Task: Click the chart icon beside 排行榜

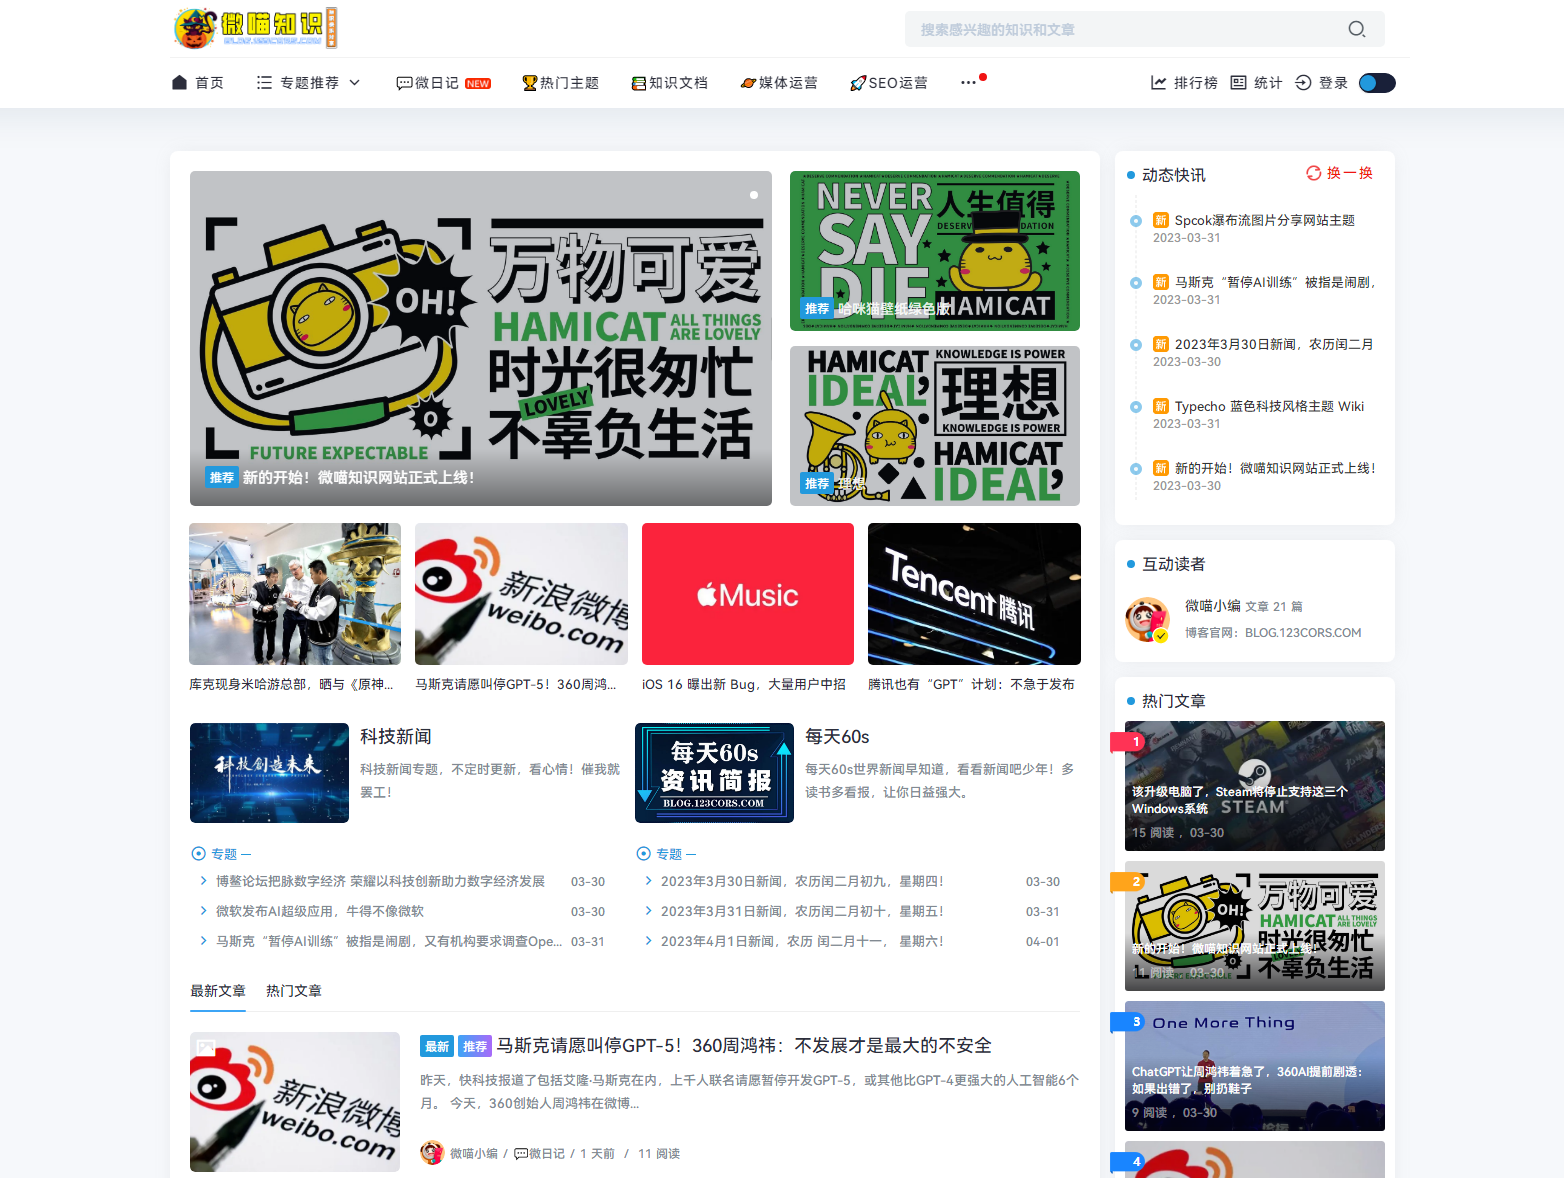Action: [x=1158, y=83]
